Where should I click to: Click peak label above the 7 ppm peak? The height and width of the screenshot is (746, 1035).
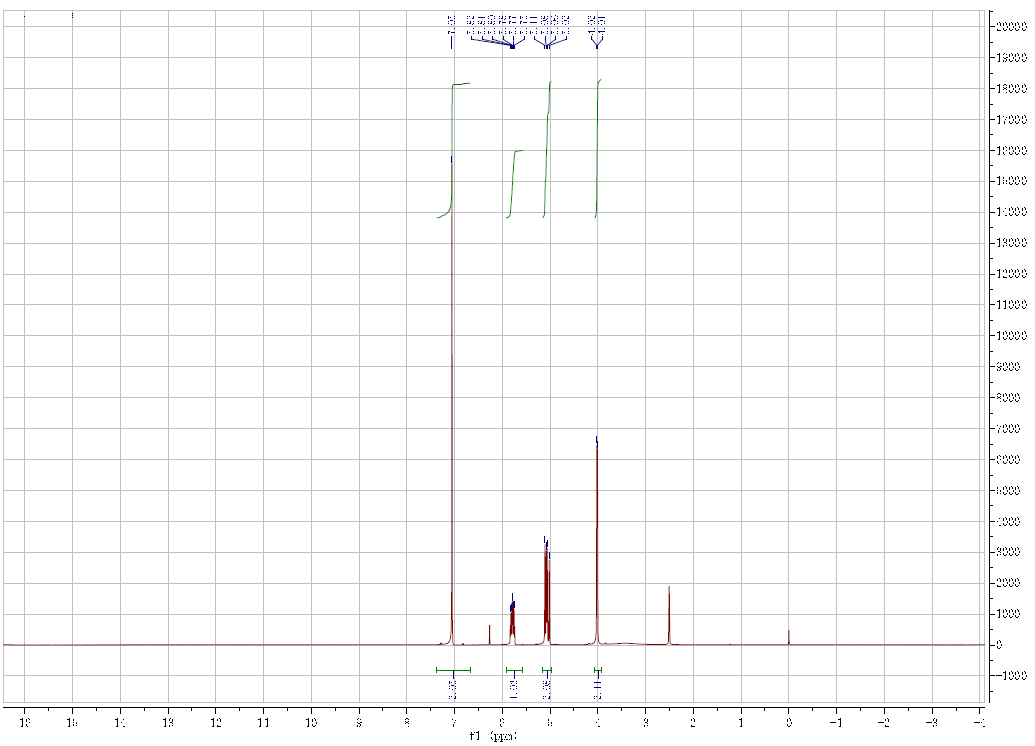pos(451,25)
